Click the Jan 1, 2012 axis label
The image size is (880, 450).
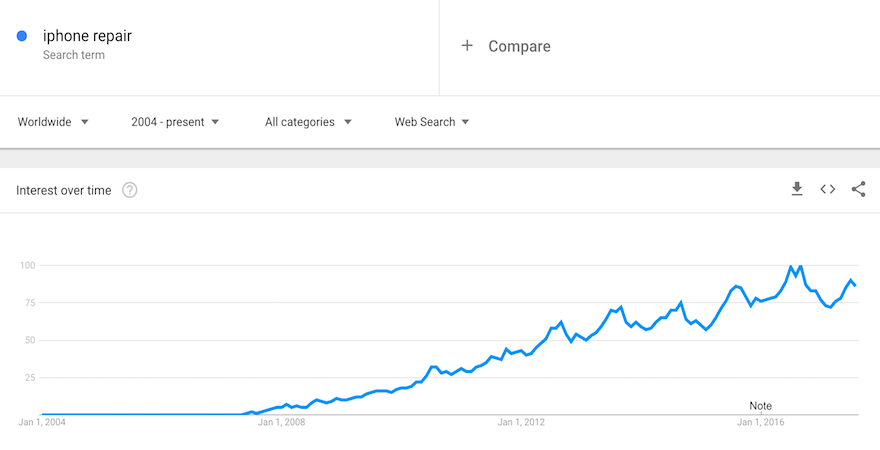coord(521,423)
